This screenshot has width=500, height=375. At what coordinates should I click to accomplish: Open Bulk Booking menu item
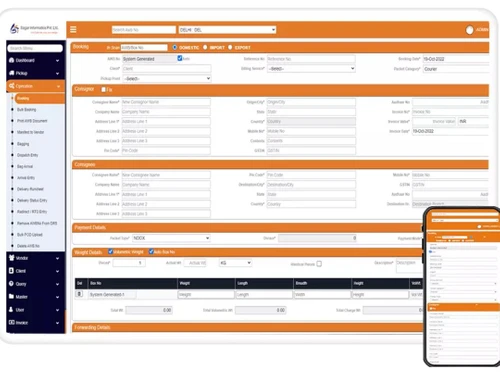coord(27,109)
